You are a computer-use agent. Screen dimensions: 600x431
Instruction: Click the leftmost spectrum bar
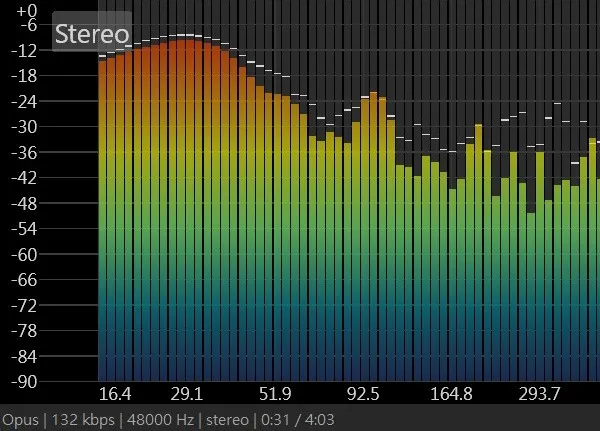click(x=102, y=220)
